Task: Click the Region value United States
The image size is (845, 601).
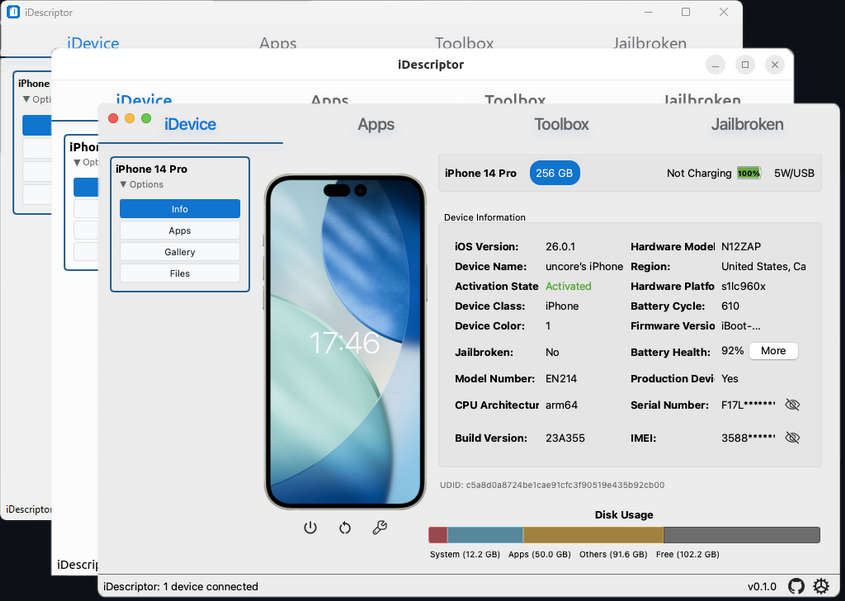Action: coord(764,266)
